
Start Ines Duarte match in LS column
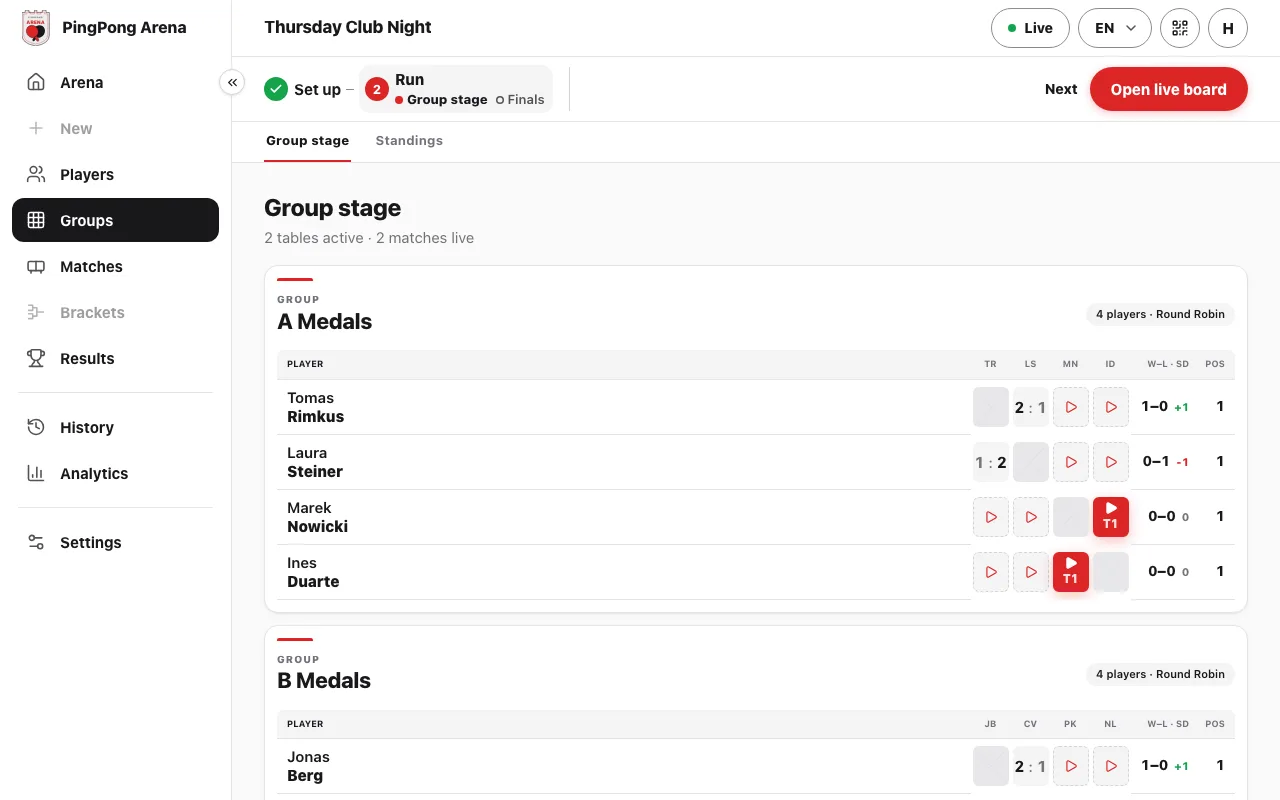point(1031,572)
